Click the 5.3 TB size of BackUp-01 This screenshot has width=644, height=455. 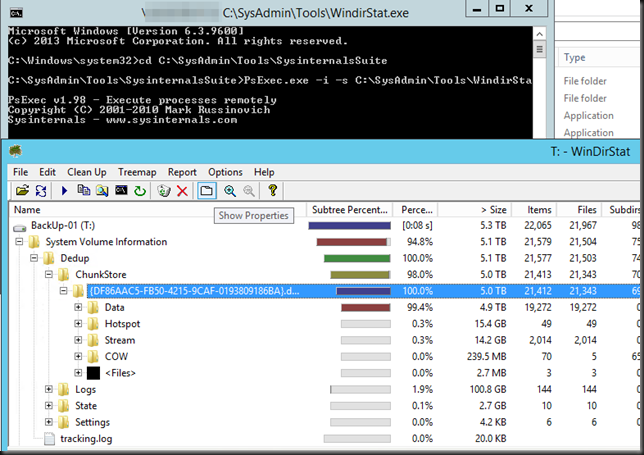point(493,225)
